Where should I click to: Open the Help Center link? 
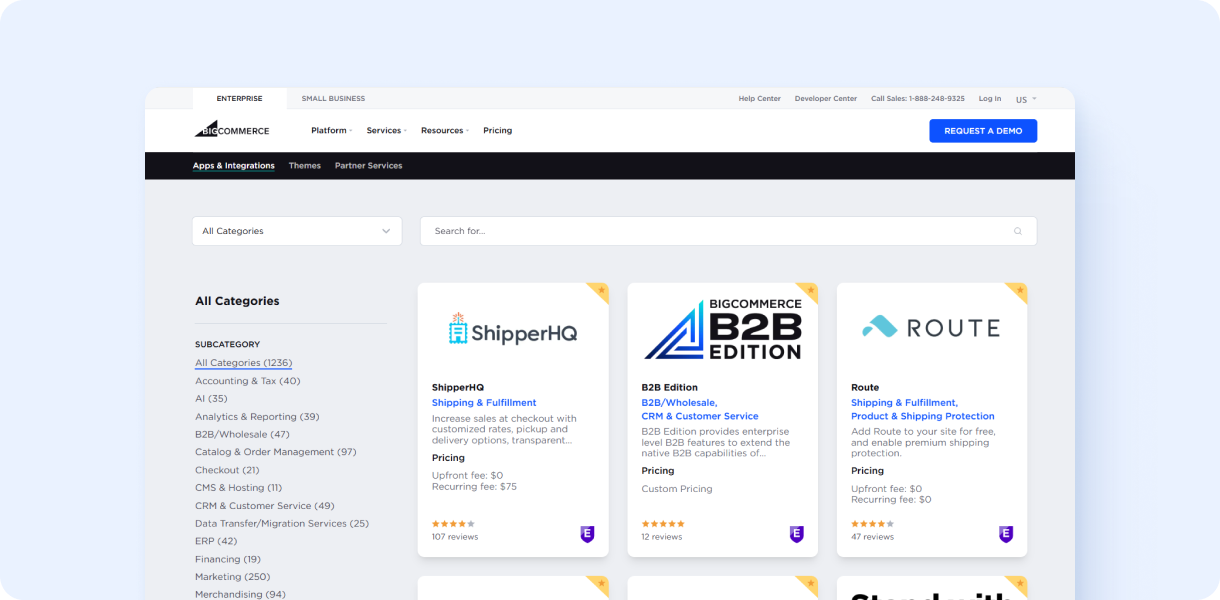759,99
